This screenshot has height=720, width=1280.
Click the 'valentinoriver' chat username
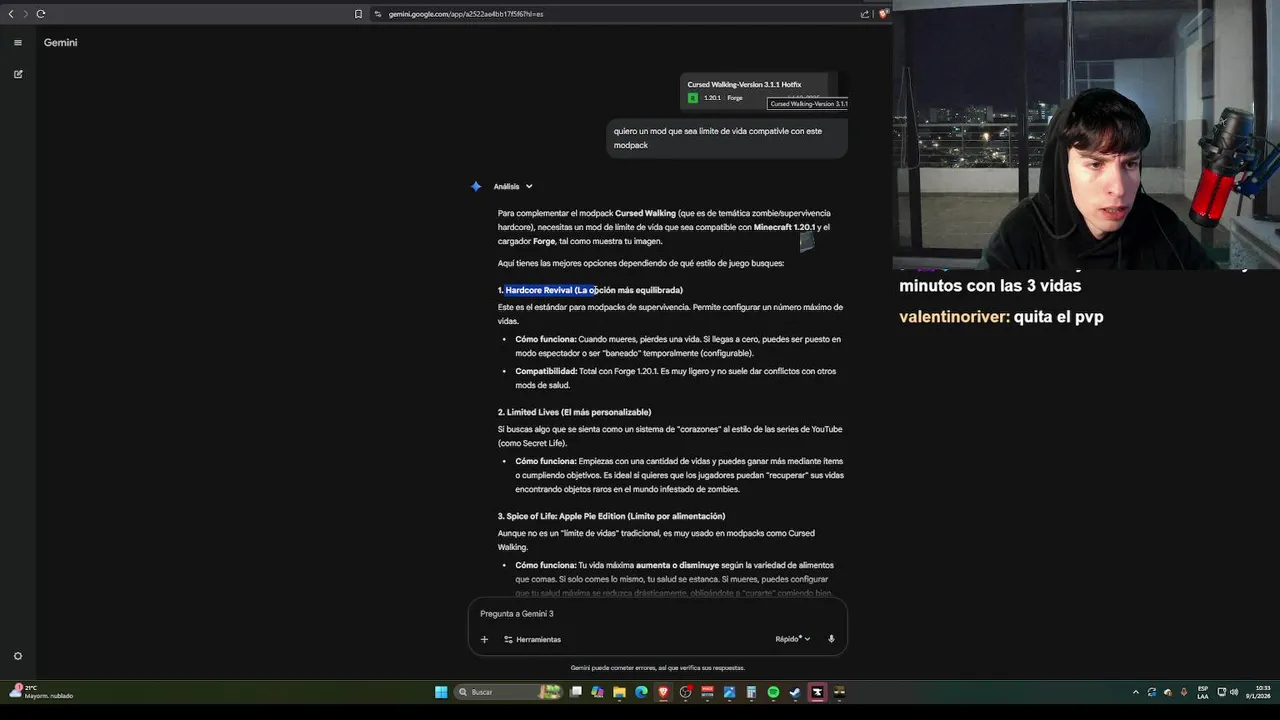pos(954,317)
